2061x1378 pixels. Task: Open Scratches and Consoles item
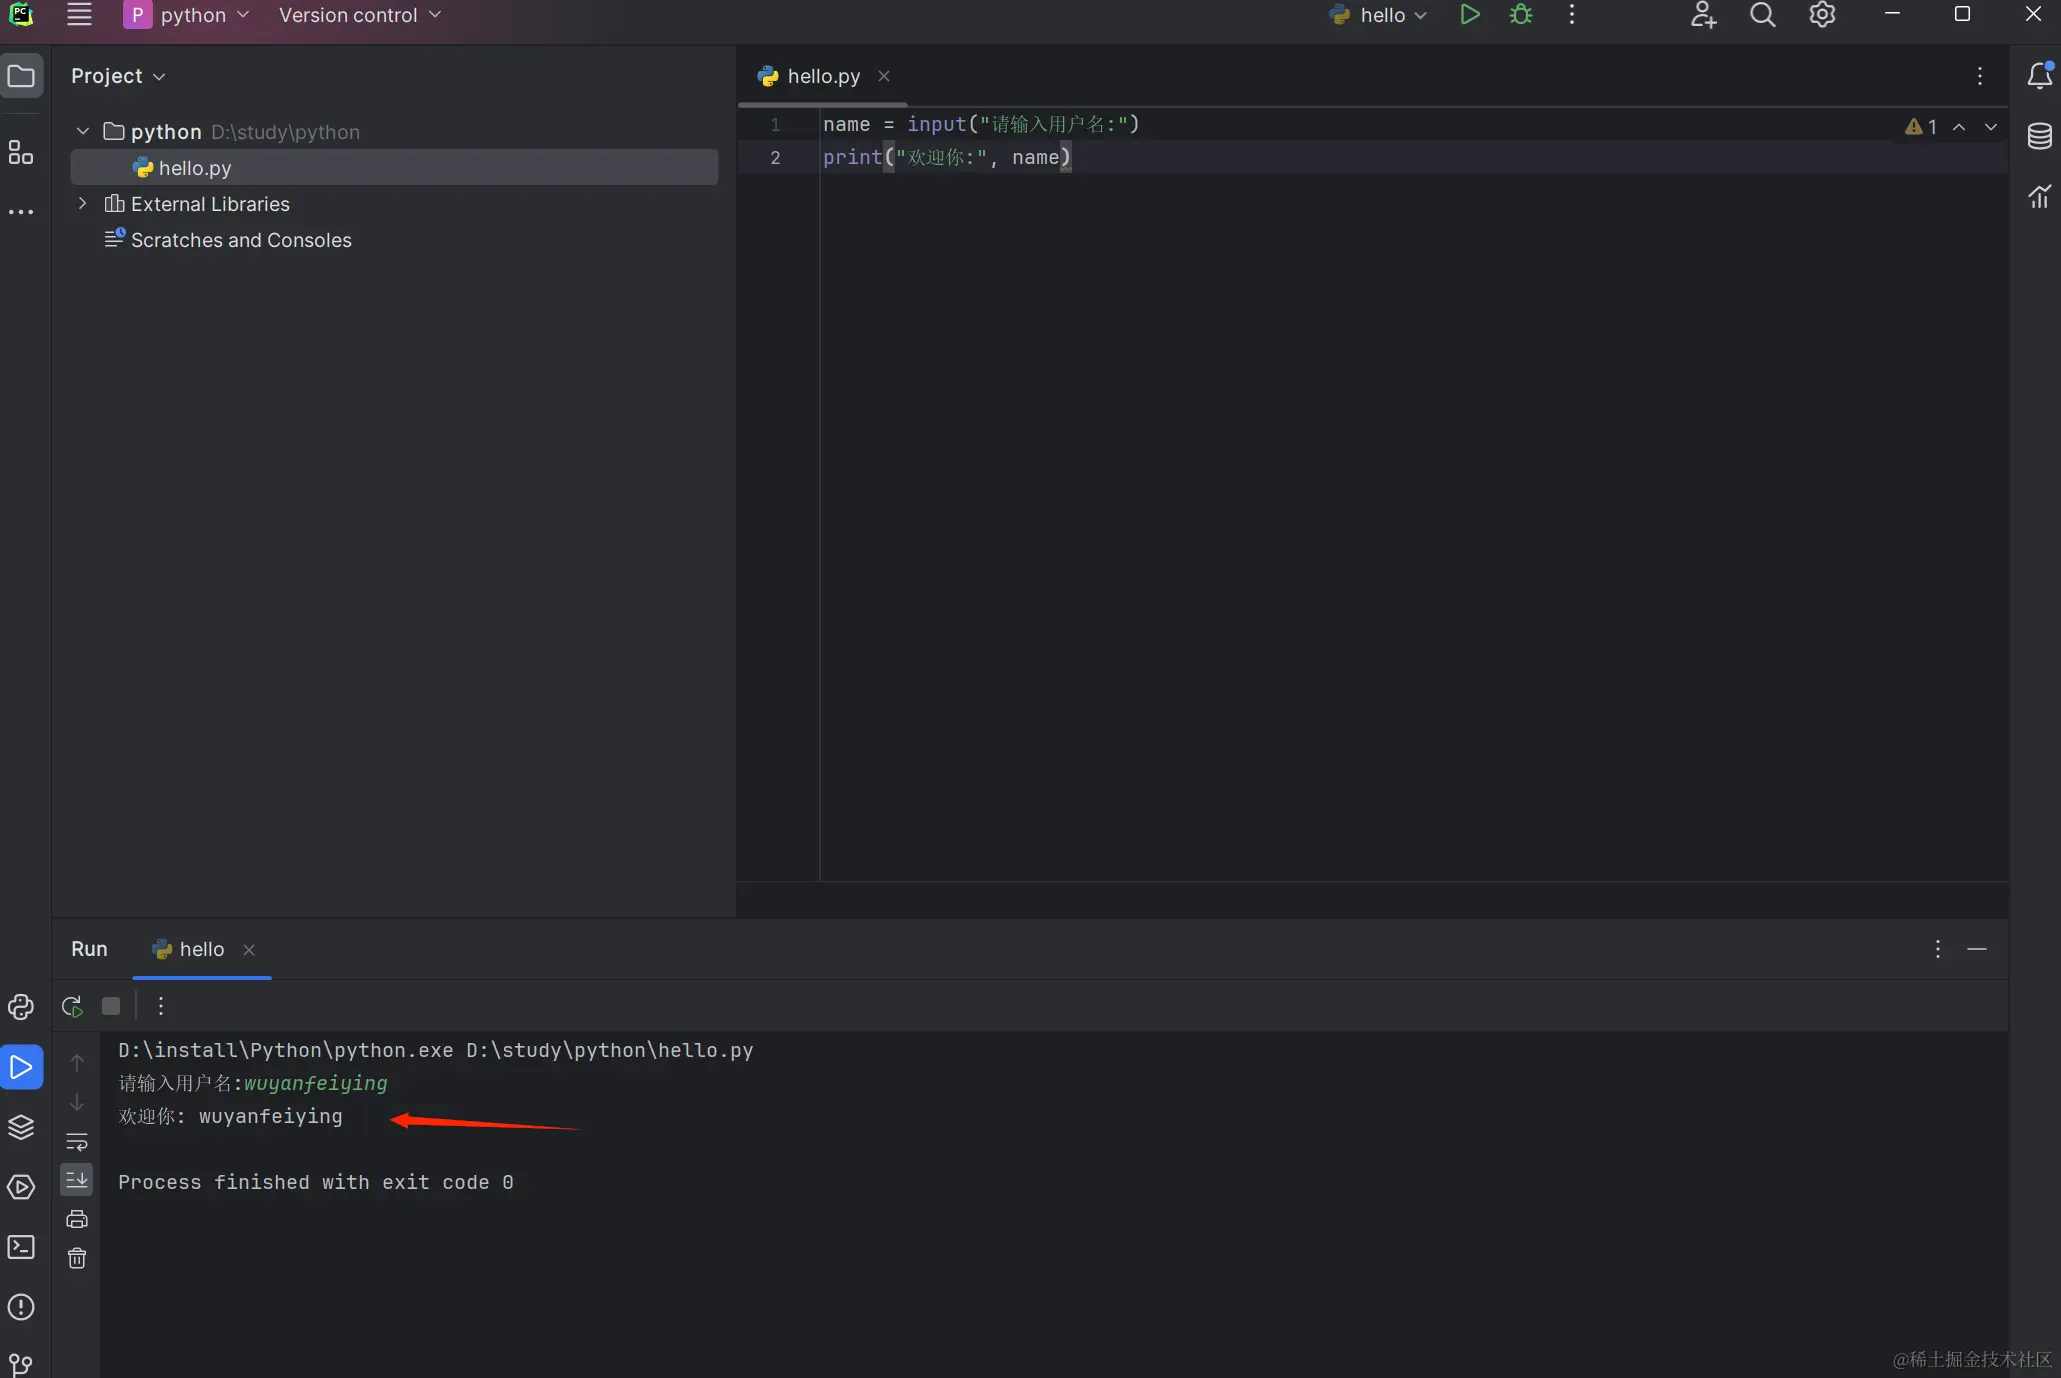pyautogui.click(x=240, y=240)
